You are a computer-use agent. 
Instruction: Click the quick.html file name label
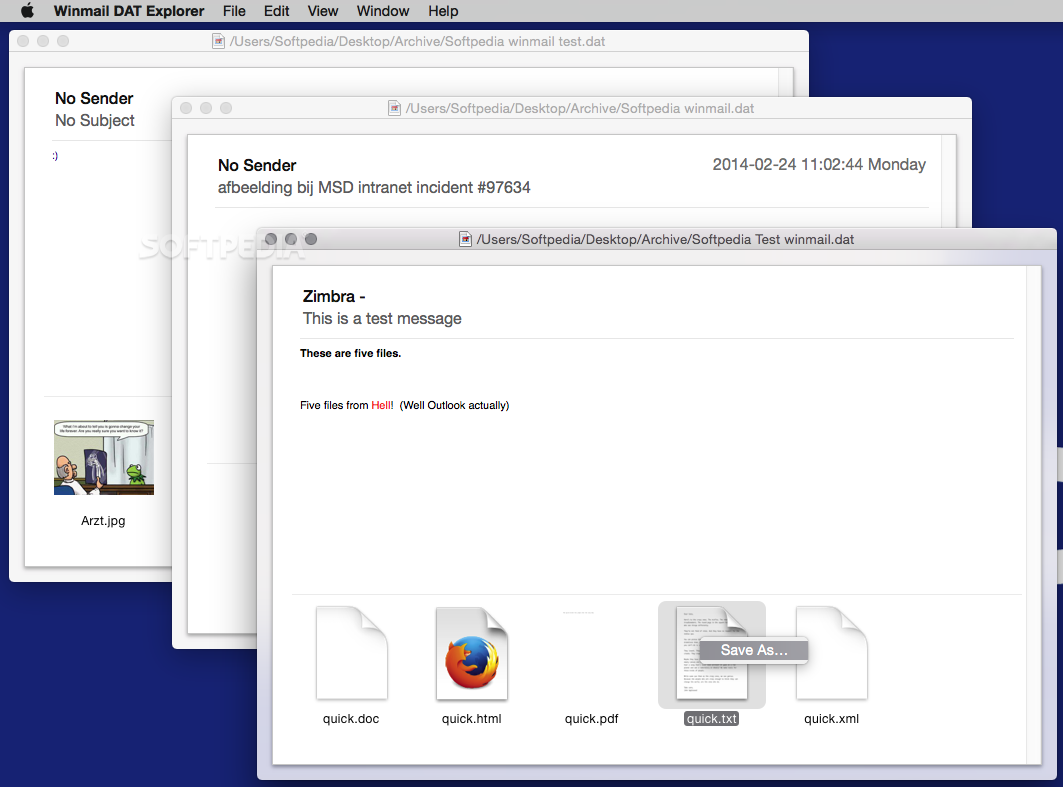pyautogui.click(x=472, y=719)
